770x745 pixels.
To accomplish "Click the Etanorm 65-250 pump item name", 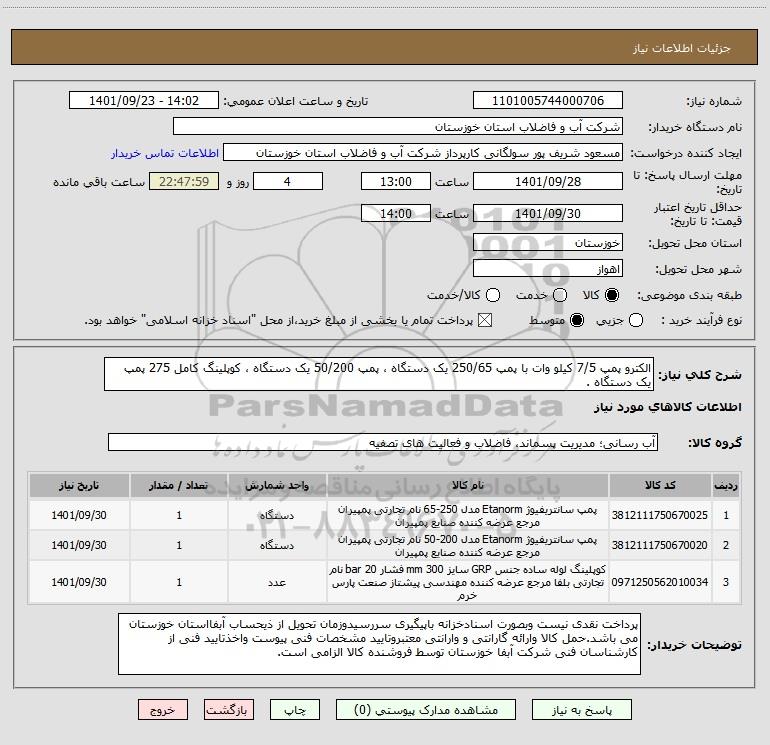I will click(x=468, y=516).
